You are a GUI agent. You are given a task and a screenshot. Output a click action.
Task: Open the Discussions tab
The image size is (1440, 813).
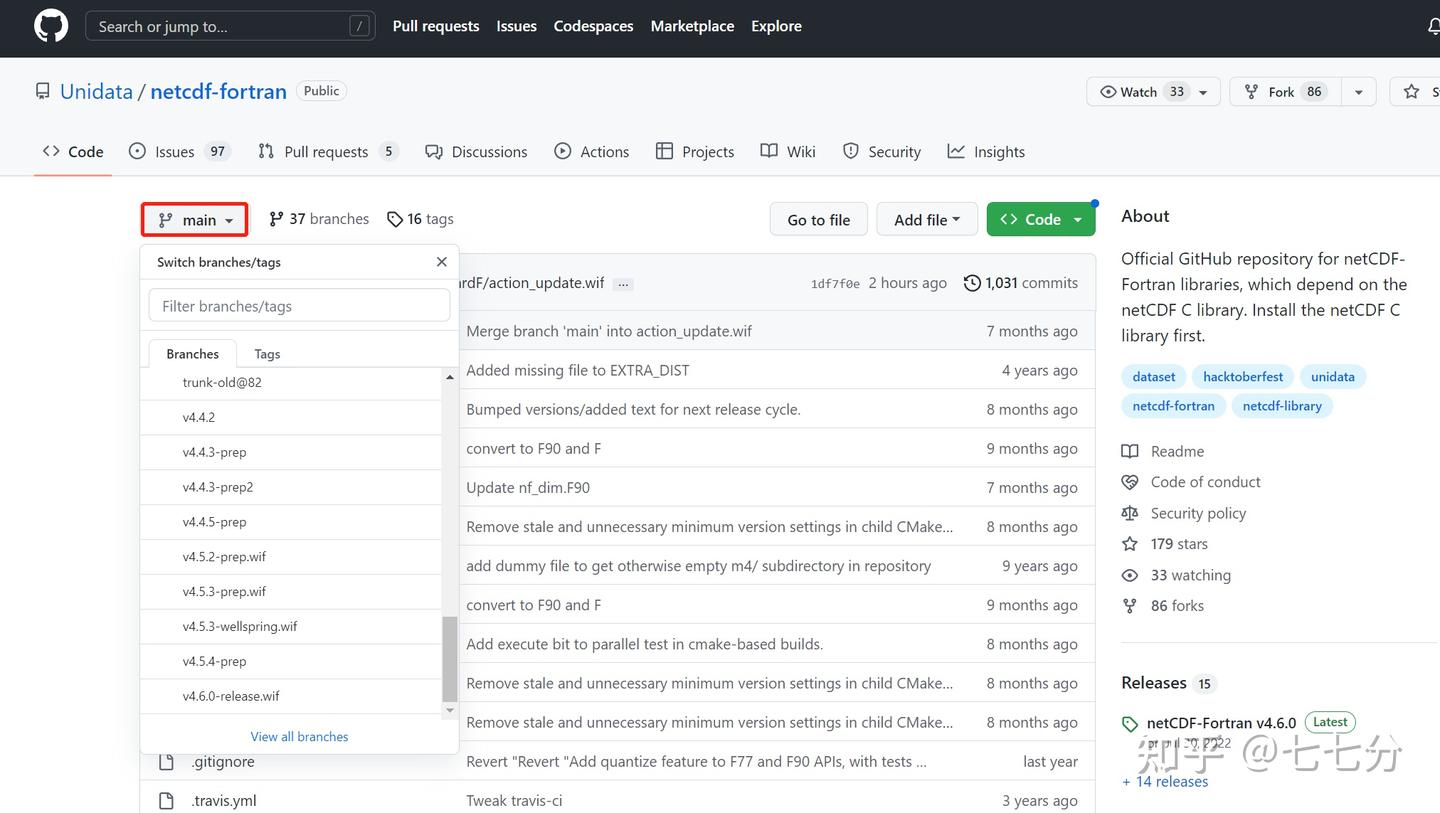click(476, 152)
